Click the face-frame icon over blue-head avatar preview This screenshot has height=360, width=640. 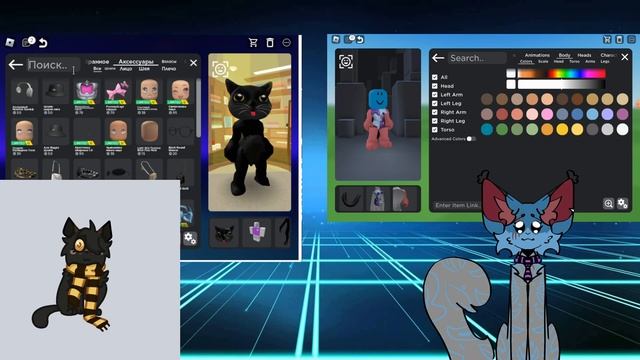pyautogui.click(x=346, y=62)
